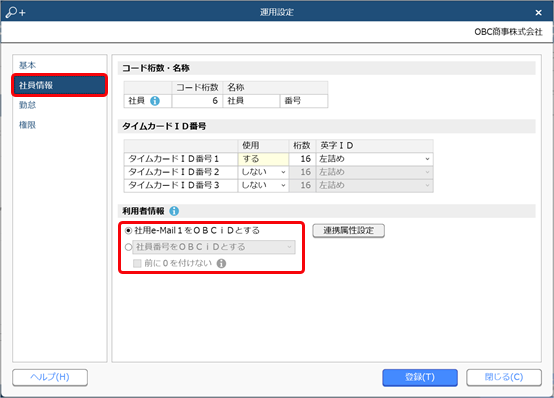Click ヘルプ(H) button

(x=50, y=377)
